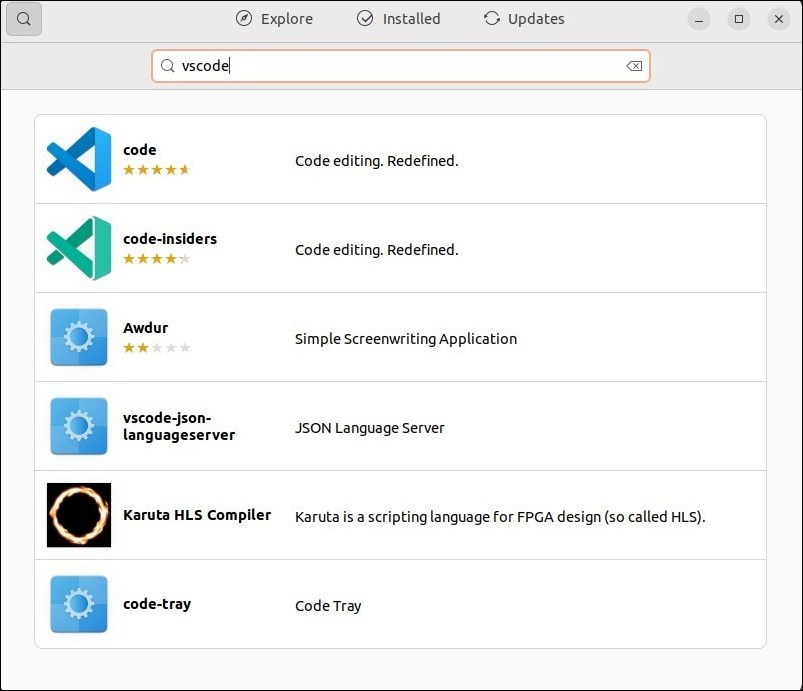The image size is (803, 691).
Task: Select the Awdur gear app icon
Action: (79, 337)
